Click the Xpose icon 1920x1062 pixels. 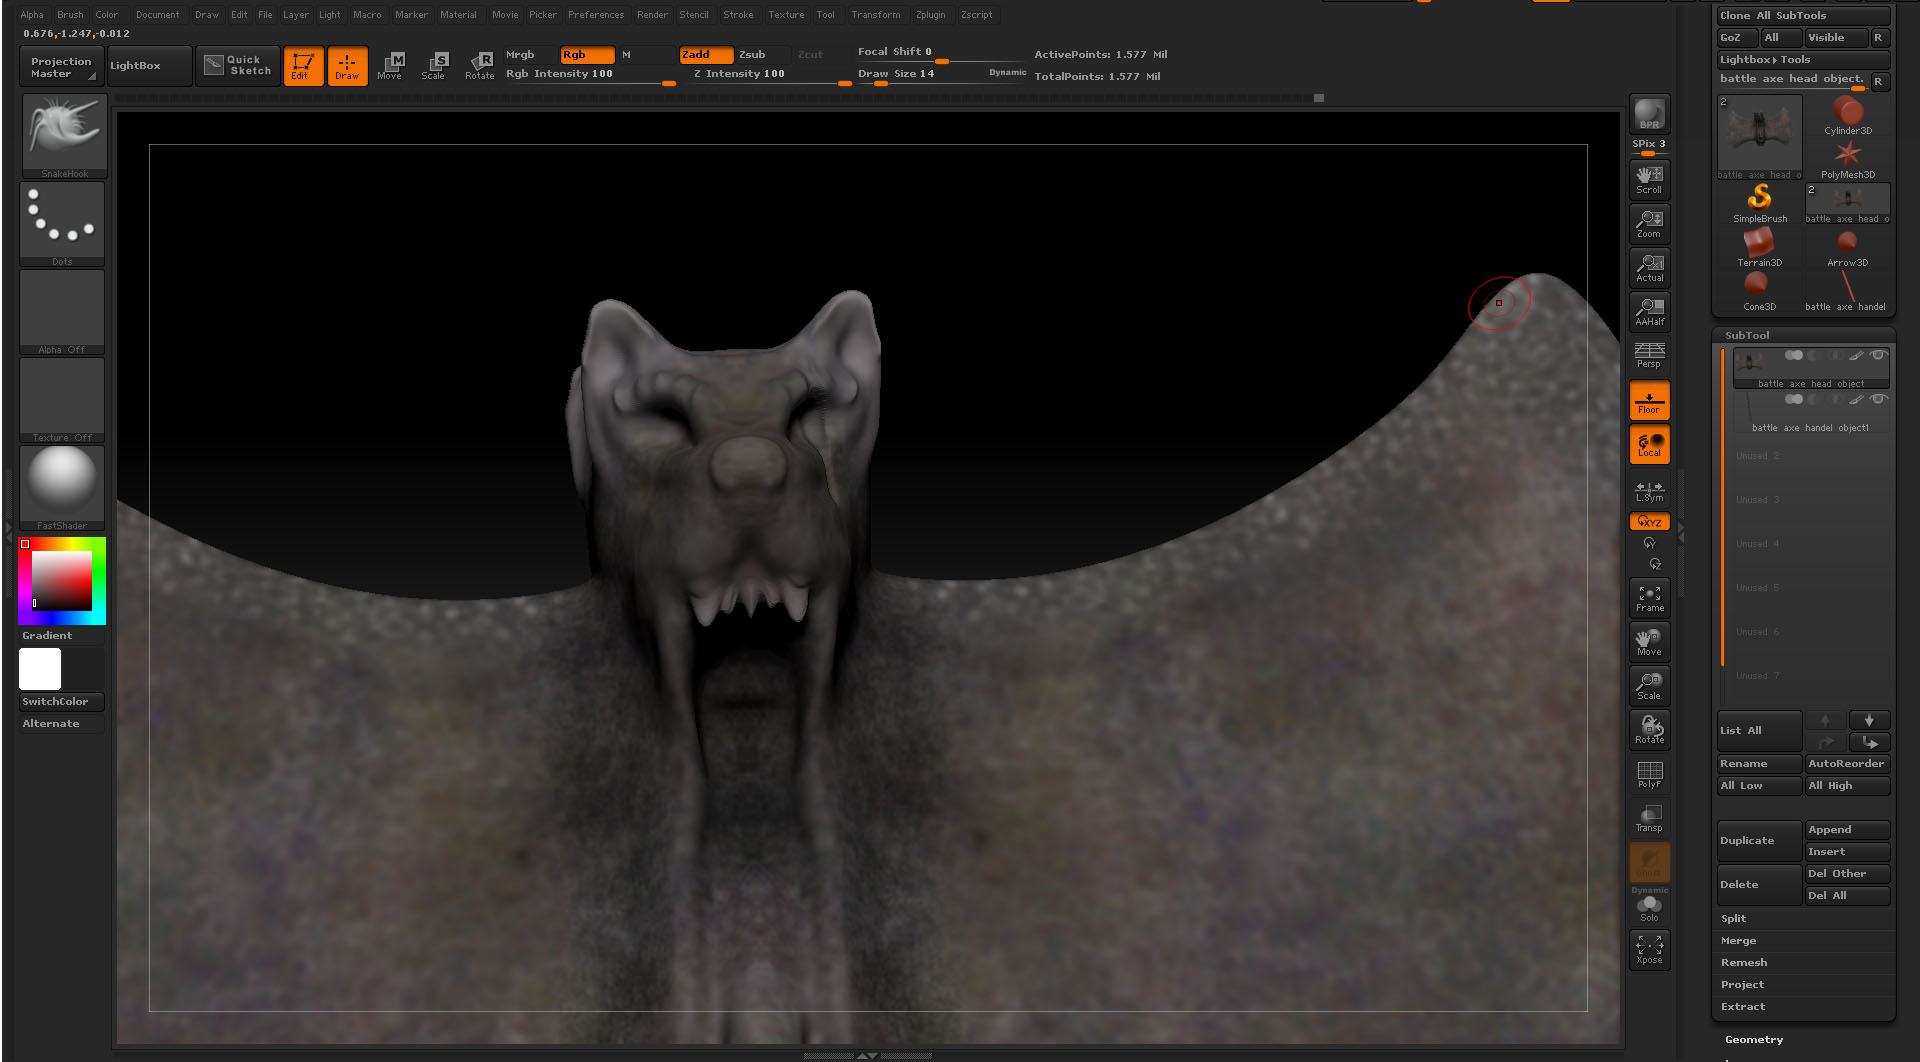pos(1649,949)
